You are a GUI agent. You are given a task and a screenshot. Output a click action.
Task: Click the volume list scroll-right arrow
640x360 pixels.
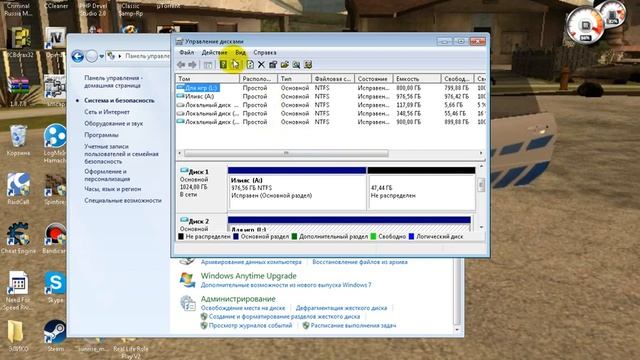point(481,153)
